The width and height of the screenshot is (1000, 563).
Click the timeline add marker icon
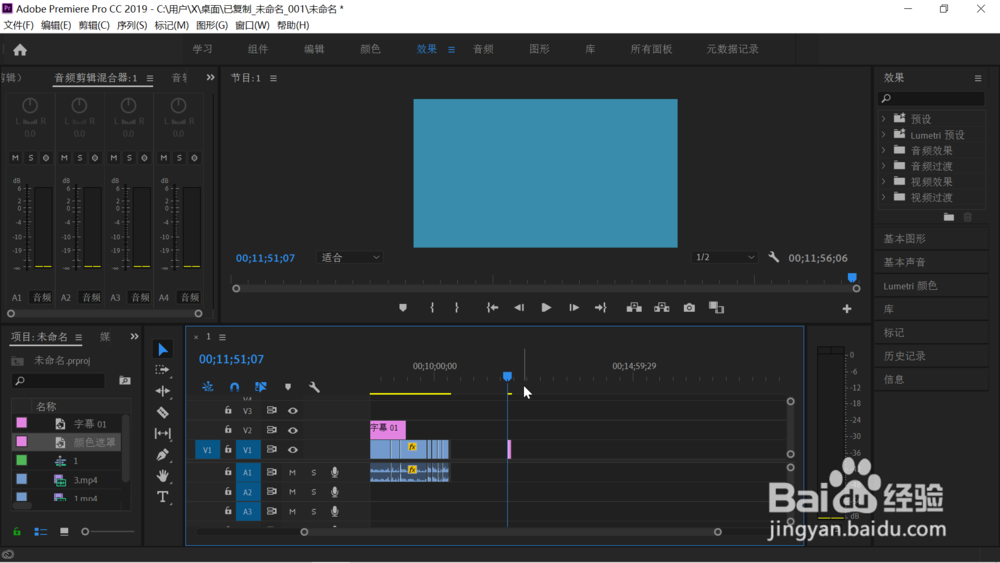pos(288,387)
